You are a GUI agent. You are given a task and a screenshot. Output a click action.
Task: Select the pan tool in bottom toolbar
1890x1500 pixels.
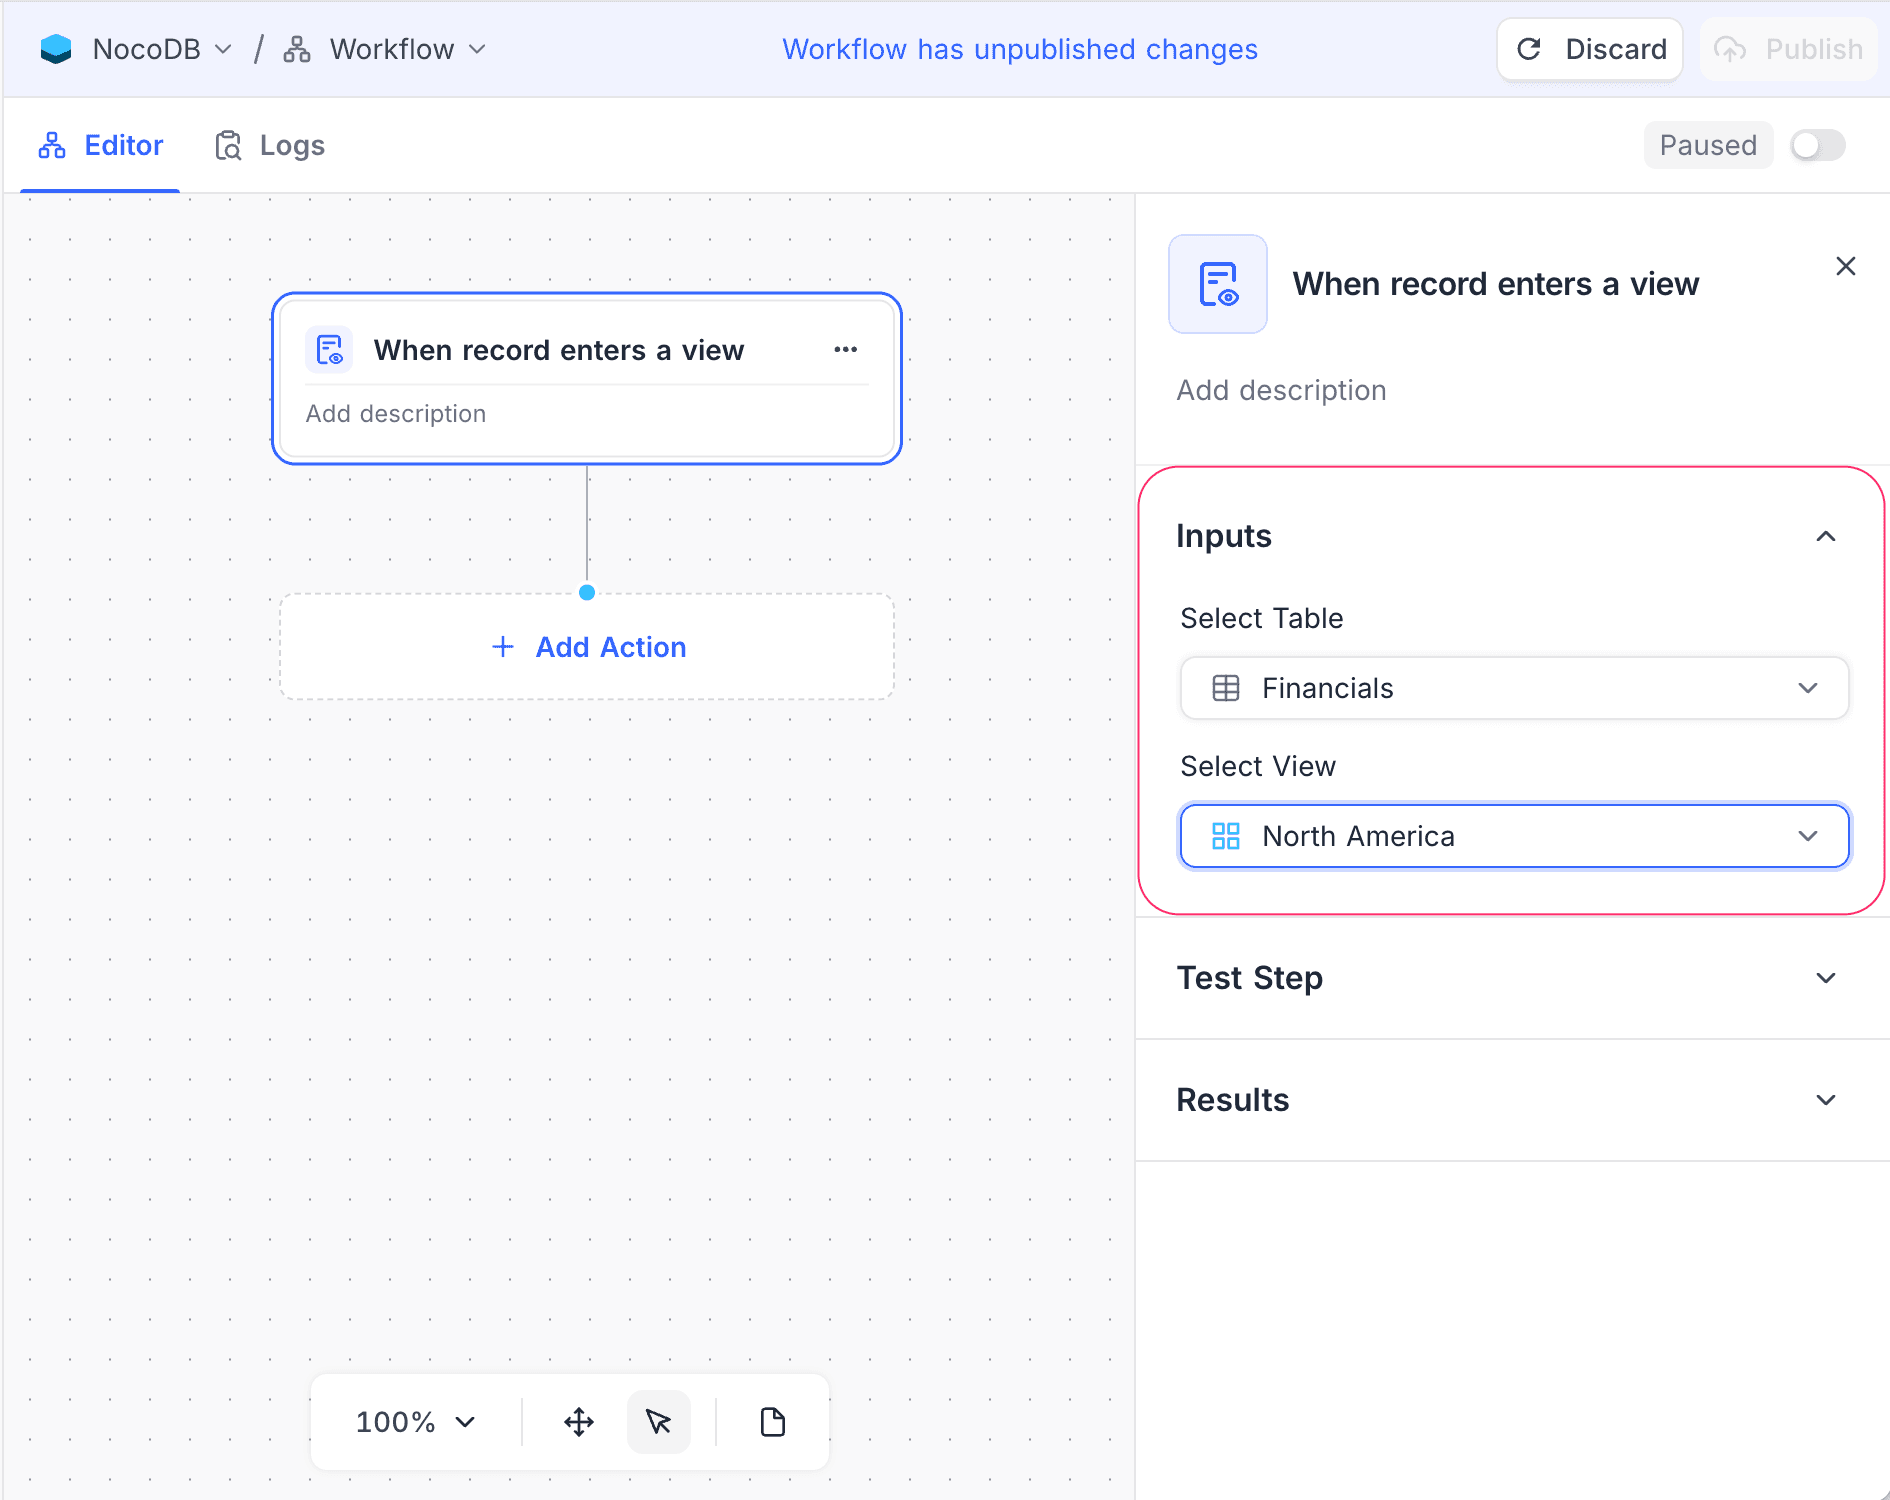point(579,1422)
